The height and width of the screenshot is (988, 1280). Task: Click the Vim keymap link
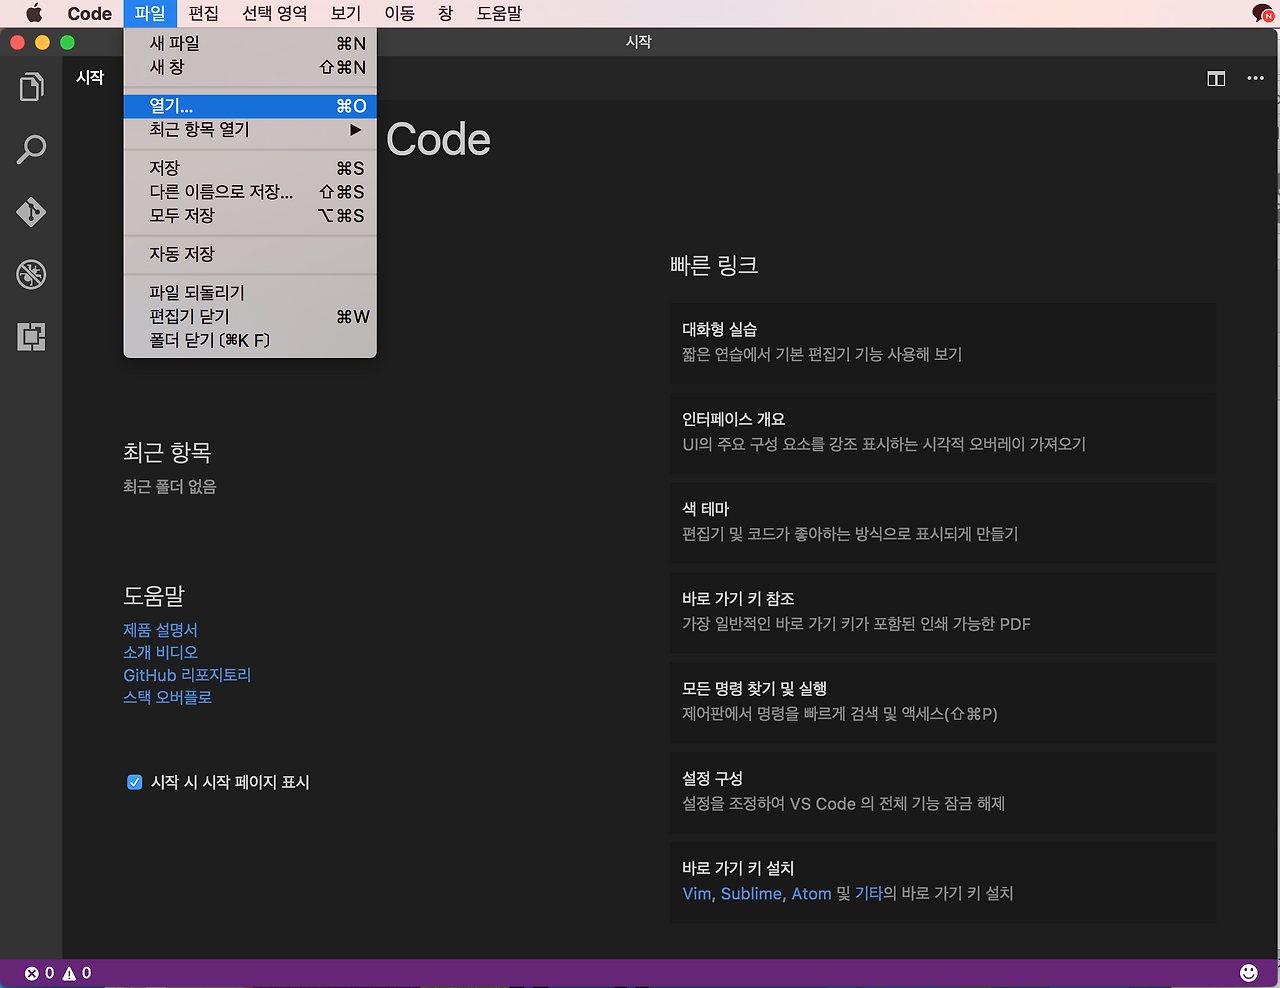point(696,893)
